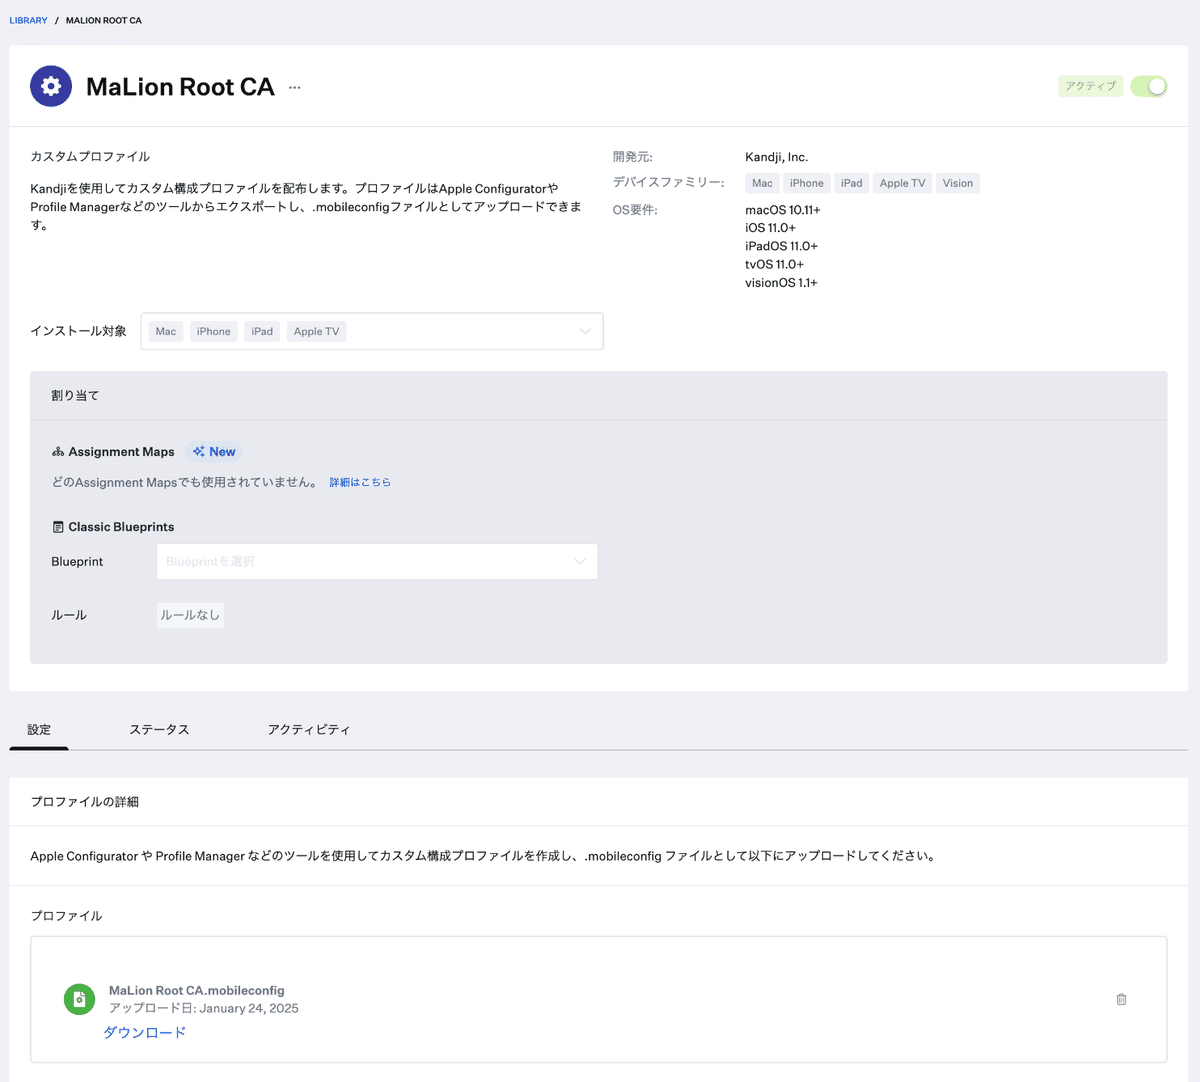Click the アクティブ status badge

(x=1090, y=86)
